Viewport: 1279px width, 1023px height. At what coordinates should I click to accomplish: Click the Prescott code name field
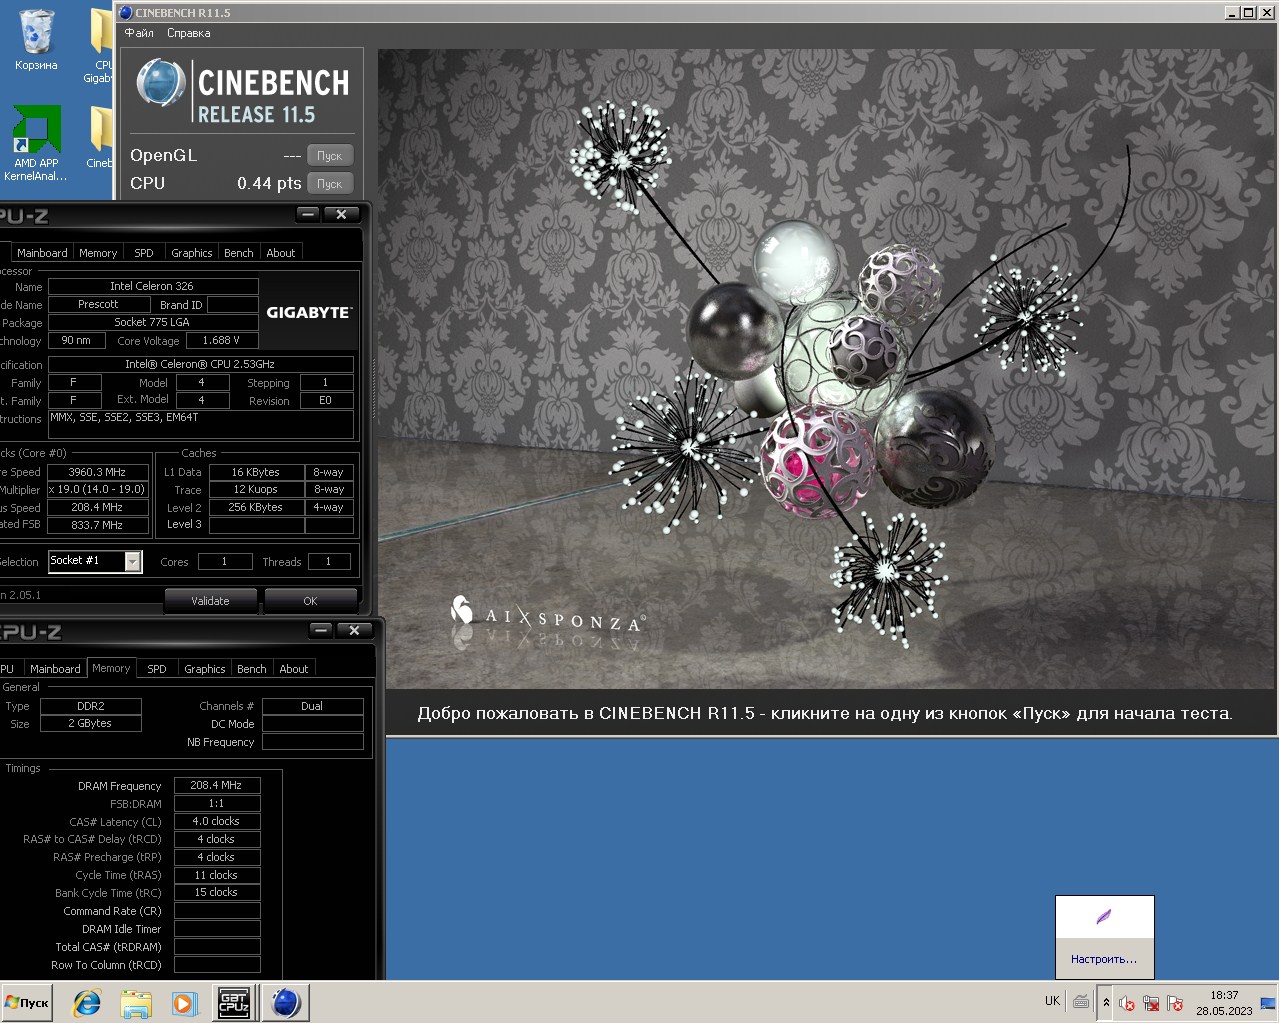98,304
